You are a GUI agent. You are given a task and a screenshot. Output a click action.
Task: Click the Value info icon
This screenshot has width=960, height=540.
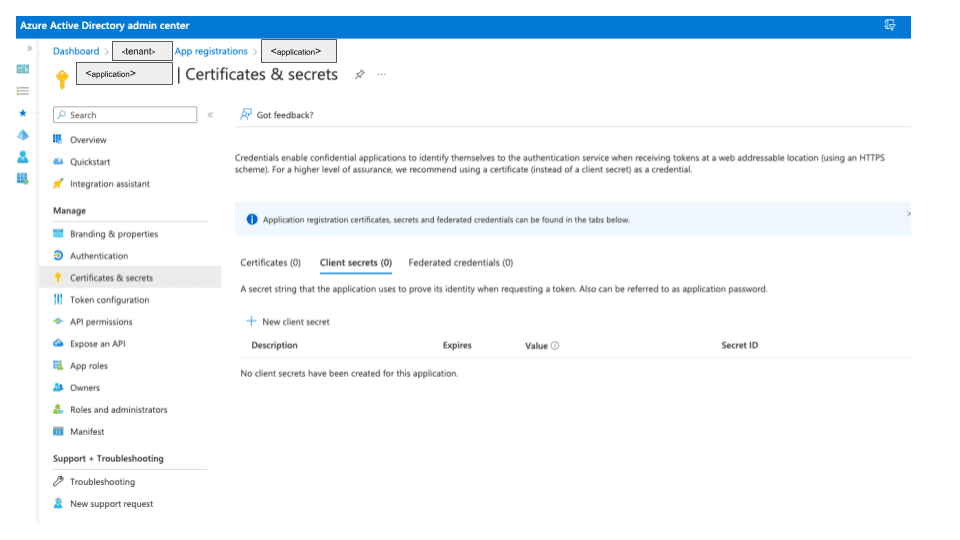(555, 346)
